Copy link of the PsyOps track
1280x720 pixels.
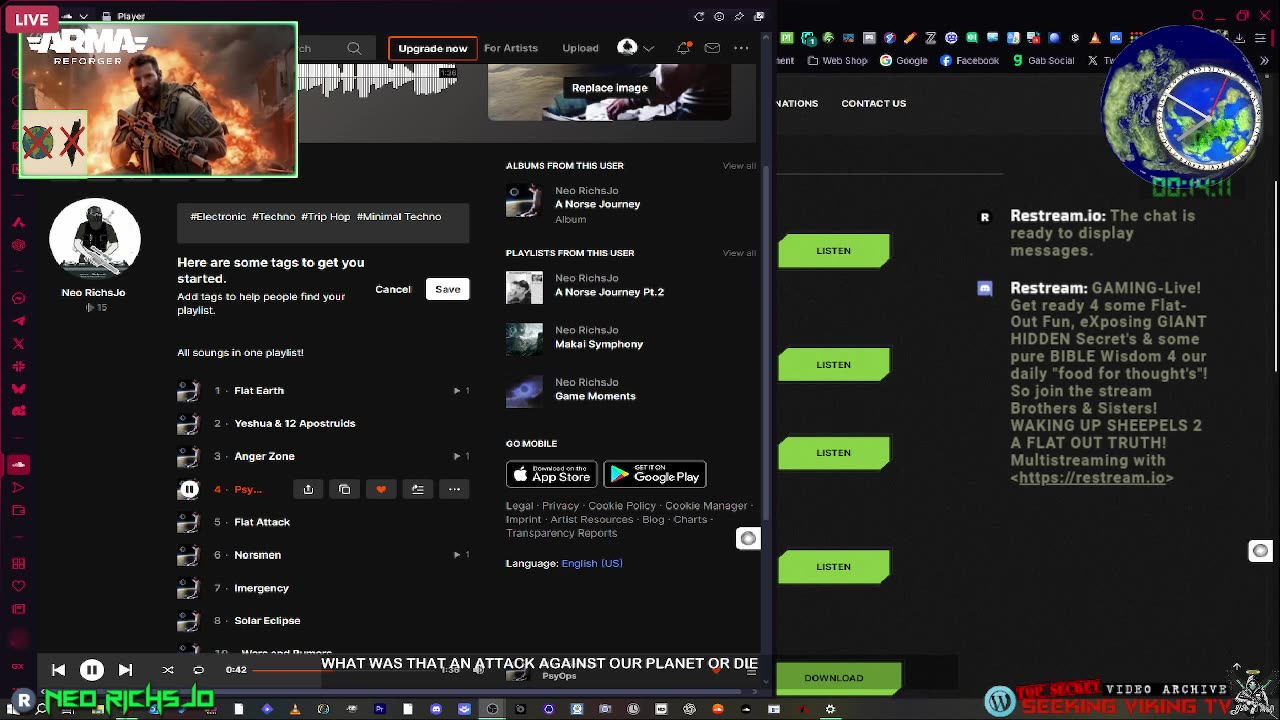coord(344,489)
